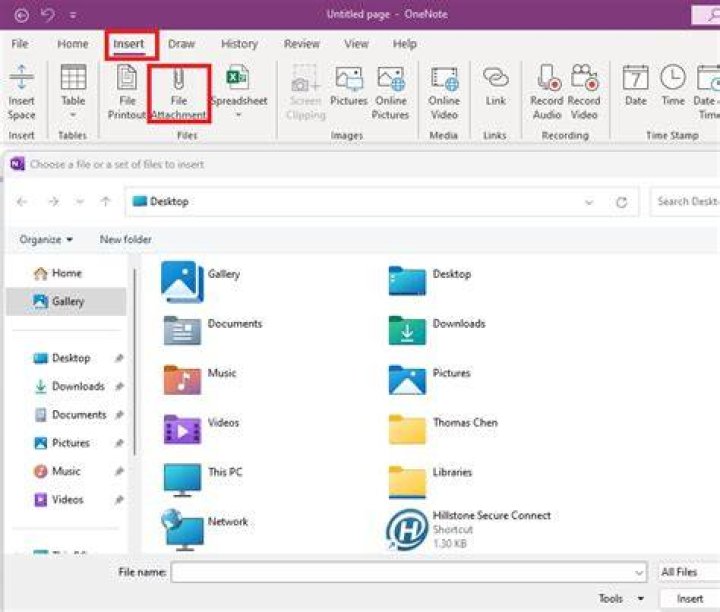Viewport: 720px width, 612px height.
Task: Choose File Attachment paperclip icon
Action: 179,79
